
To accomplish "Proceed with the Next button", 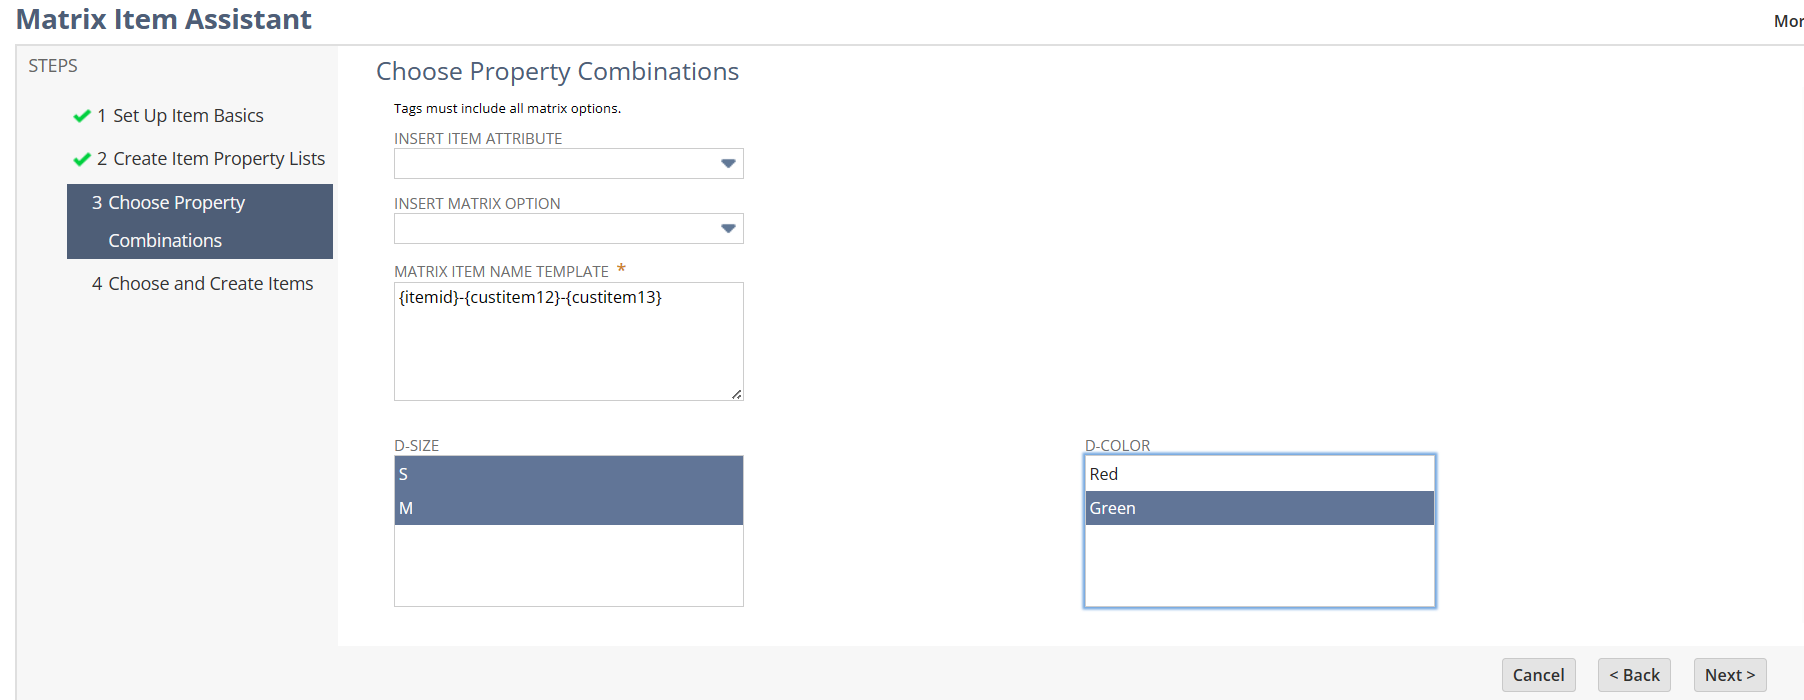I will click(1729, 675).
